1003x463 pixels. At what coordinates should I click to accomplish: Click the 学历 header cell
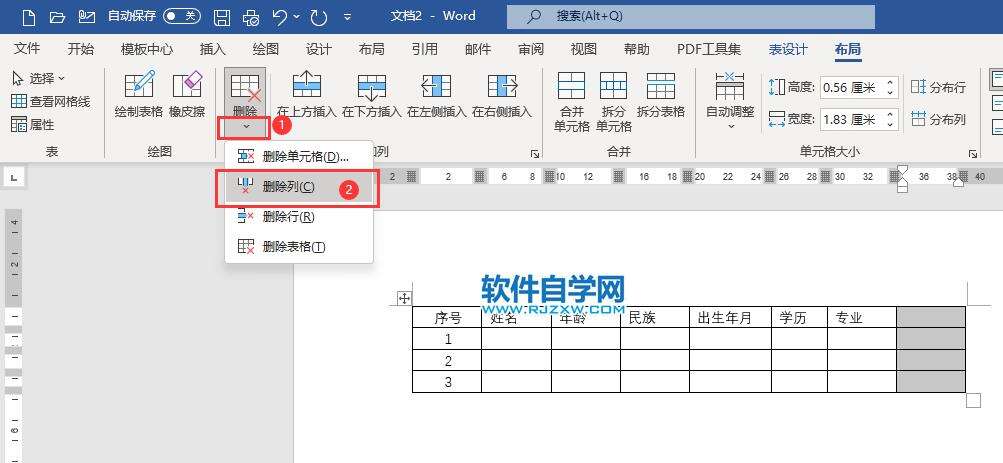(799, 317)
